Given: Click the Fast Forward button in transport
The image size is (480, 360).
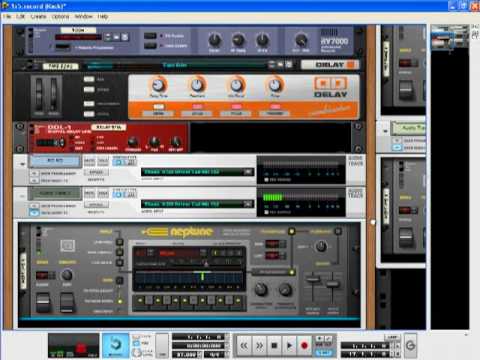Looking at the screenshot, I should coord(259,346).
